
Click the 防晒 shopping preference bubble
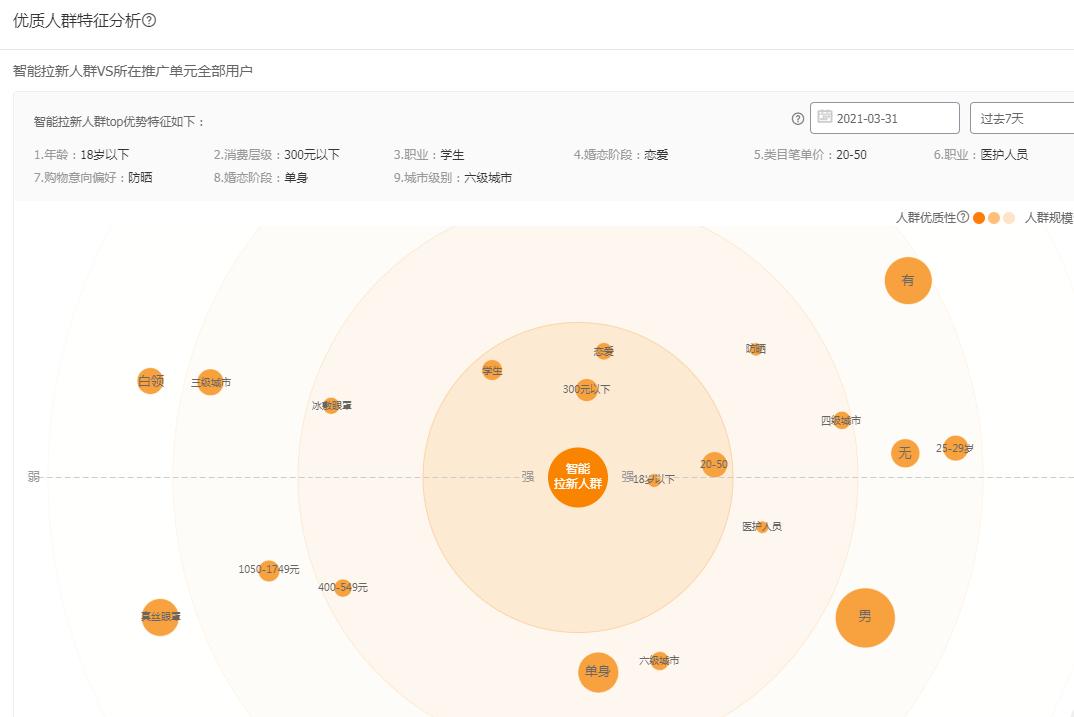pos(755,351)
